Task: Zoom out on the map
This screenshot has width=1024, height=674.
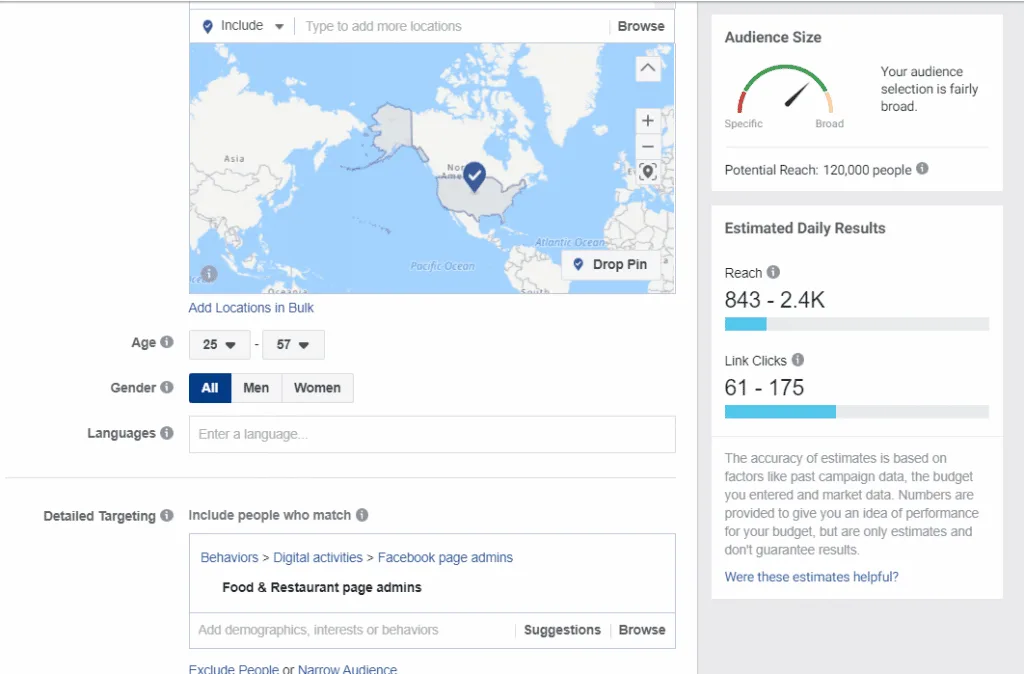Action: coord(648,146)
